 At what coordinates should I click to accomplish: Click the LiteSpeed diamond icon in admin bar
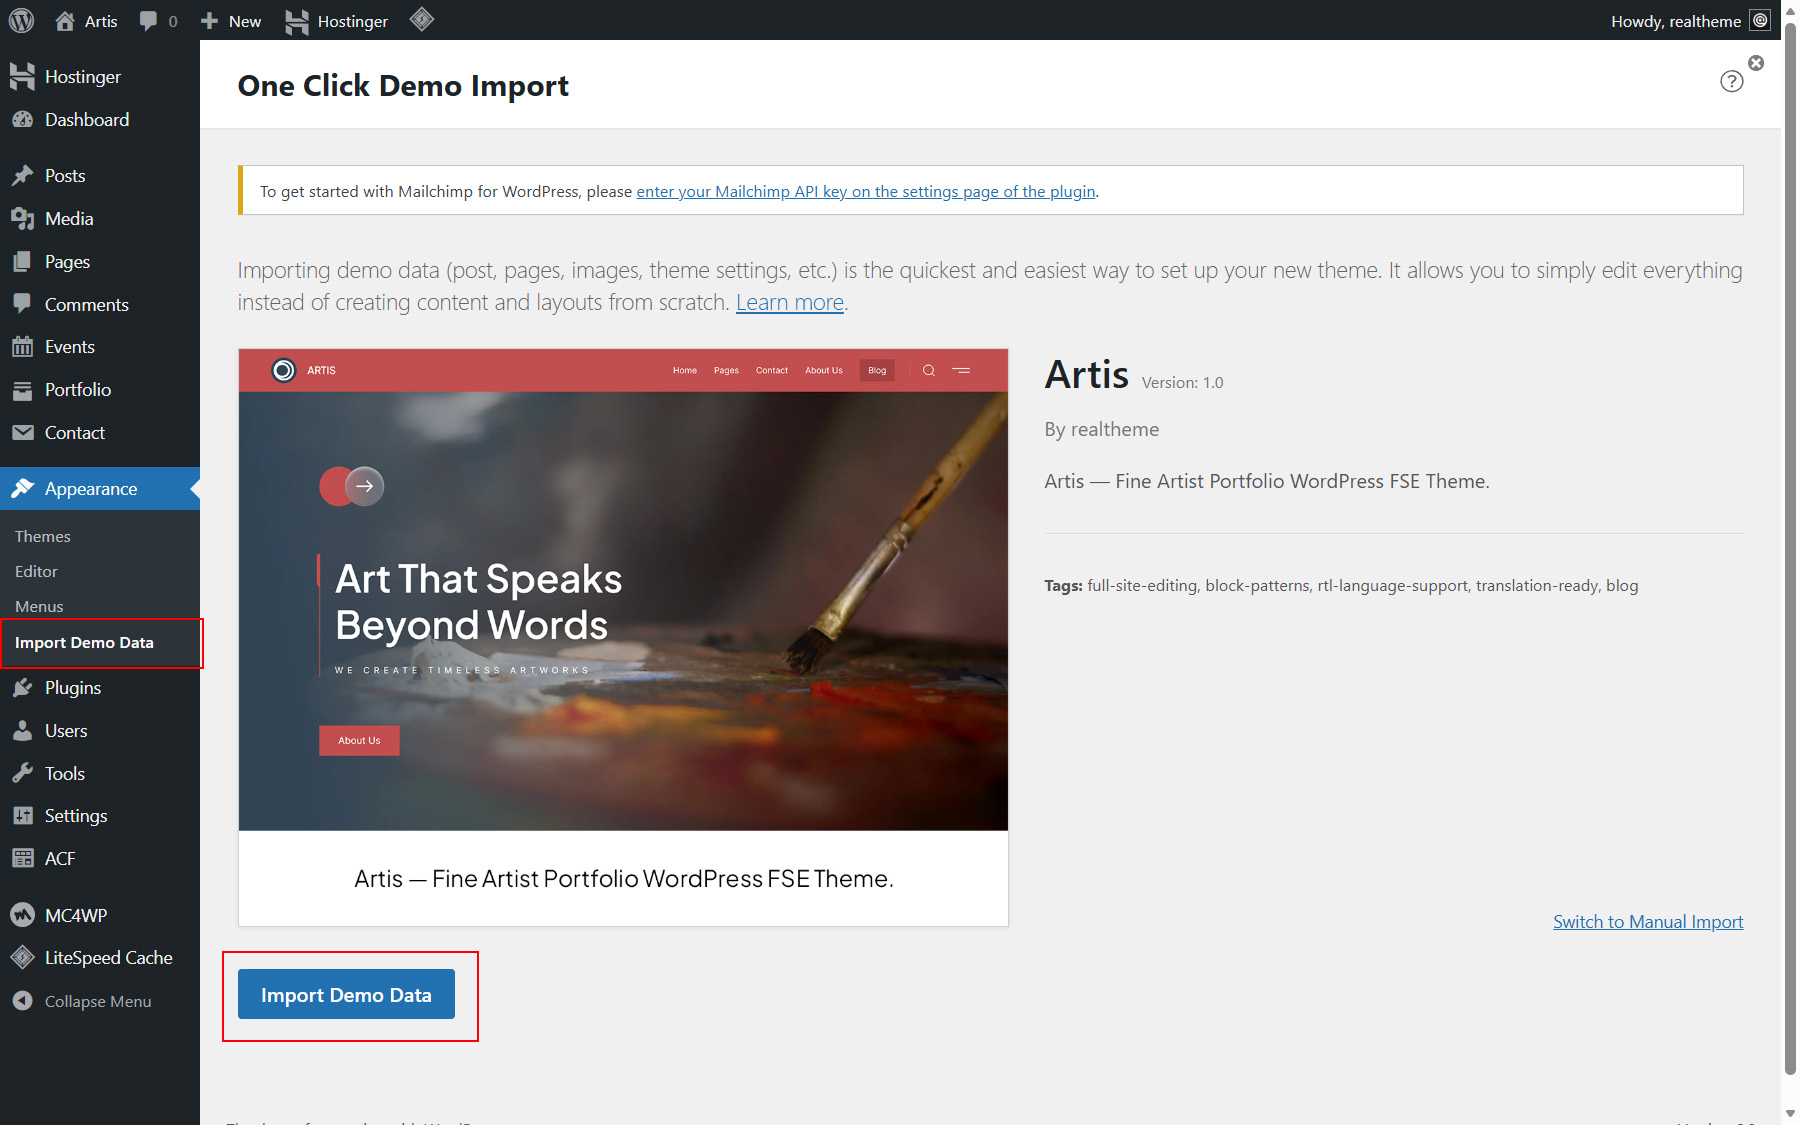coord(422,20)
